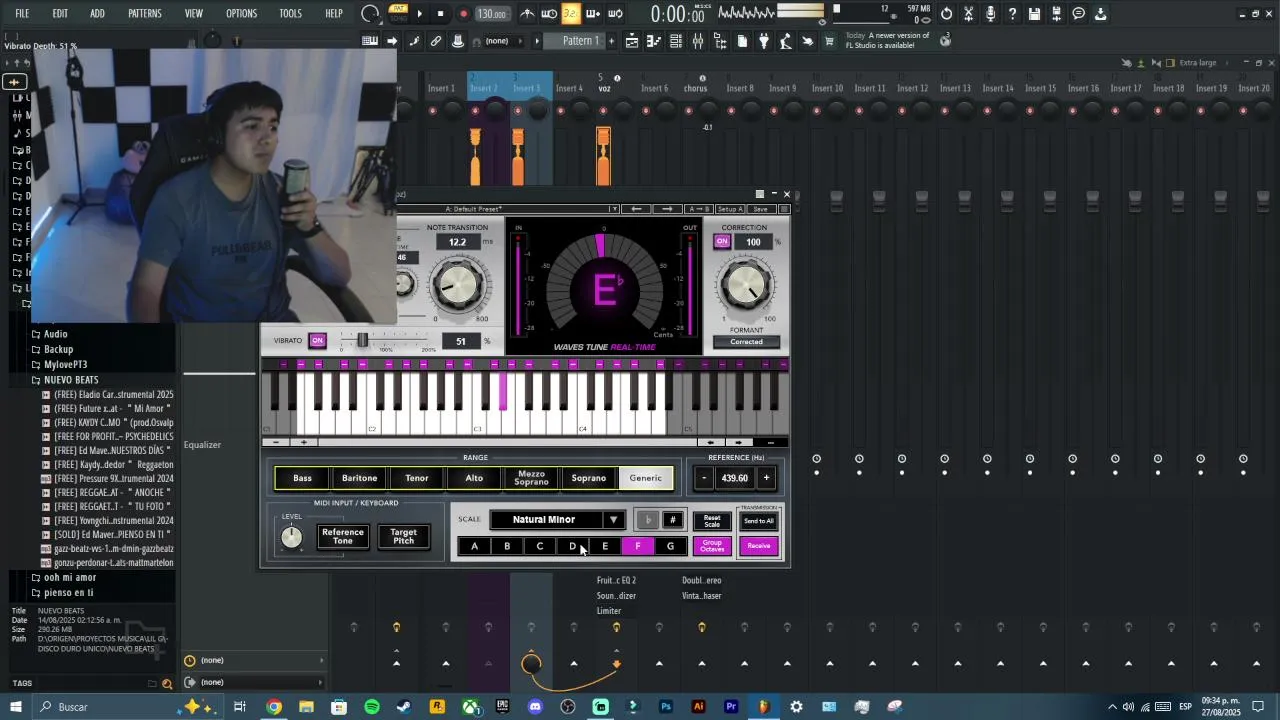Viewport: 1280px width, 720px height.
Task: Open the EDIT menu
Action: coord(60,14)
